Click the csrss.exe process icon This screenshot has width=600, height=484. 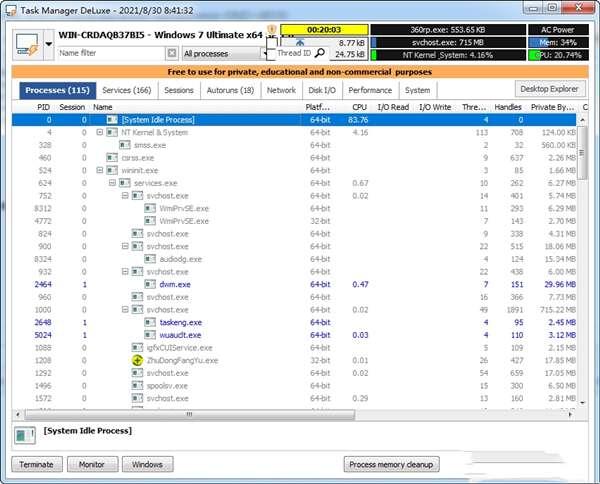click(112, 158)
